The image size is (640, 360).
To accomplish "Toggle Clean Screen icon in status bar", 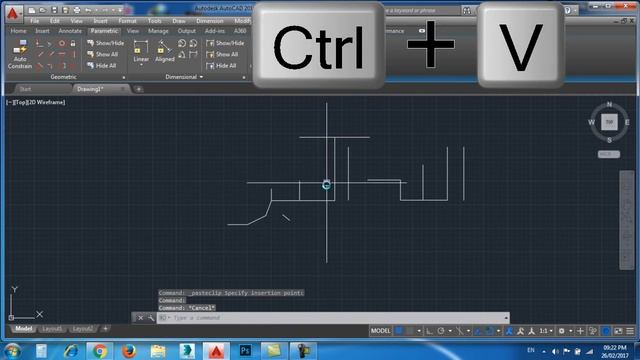I will 618,331.
